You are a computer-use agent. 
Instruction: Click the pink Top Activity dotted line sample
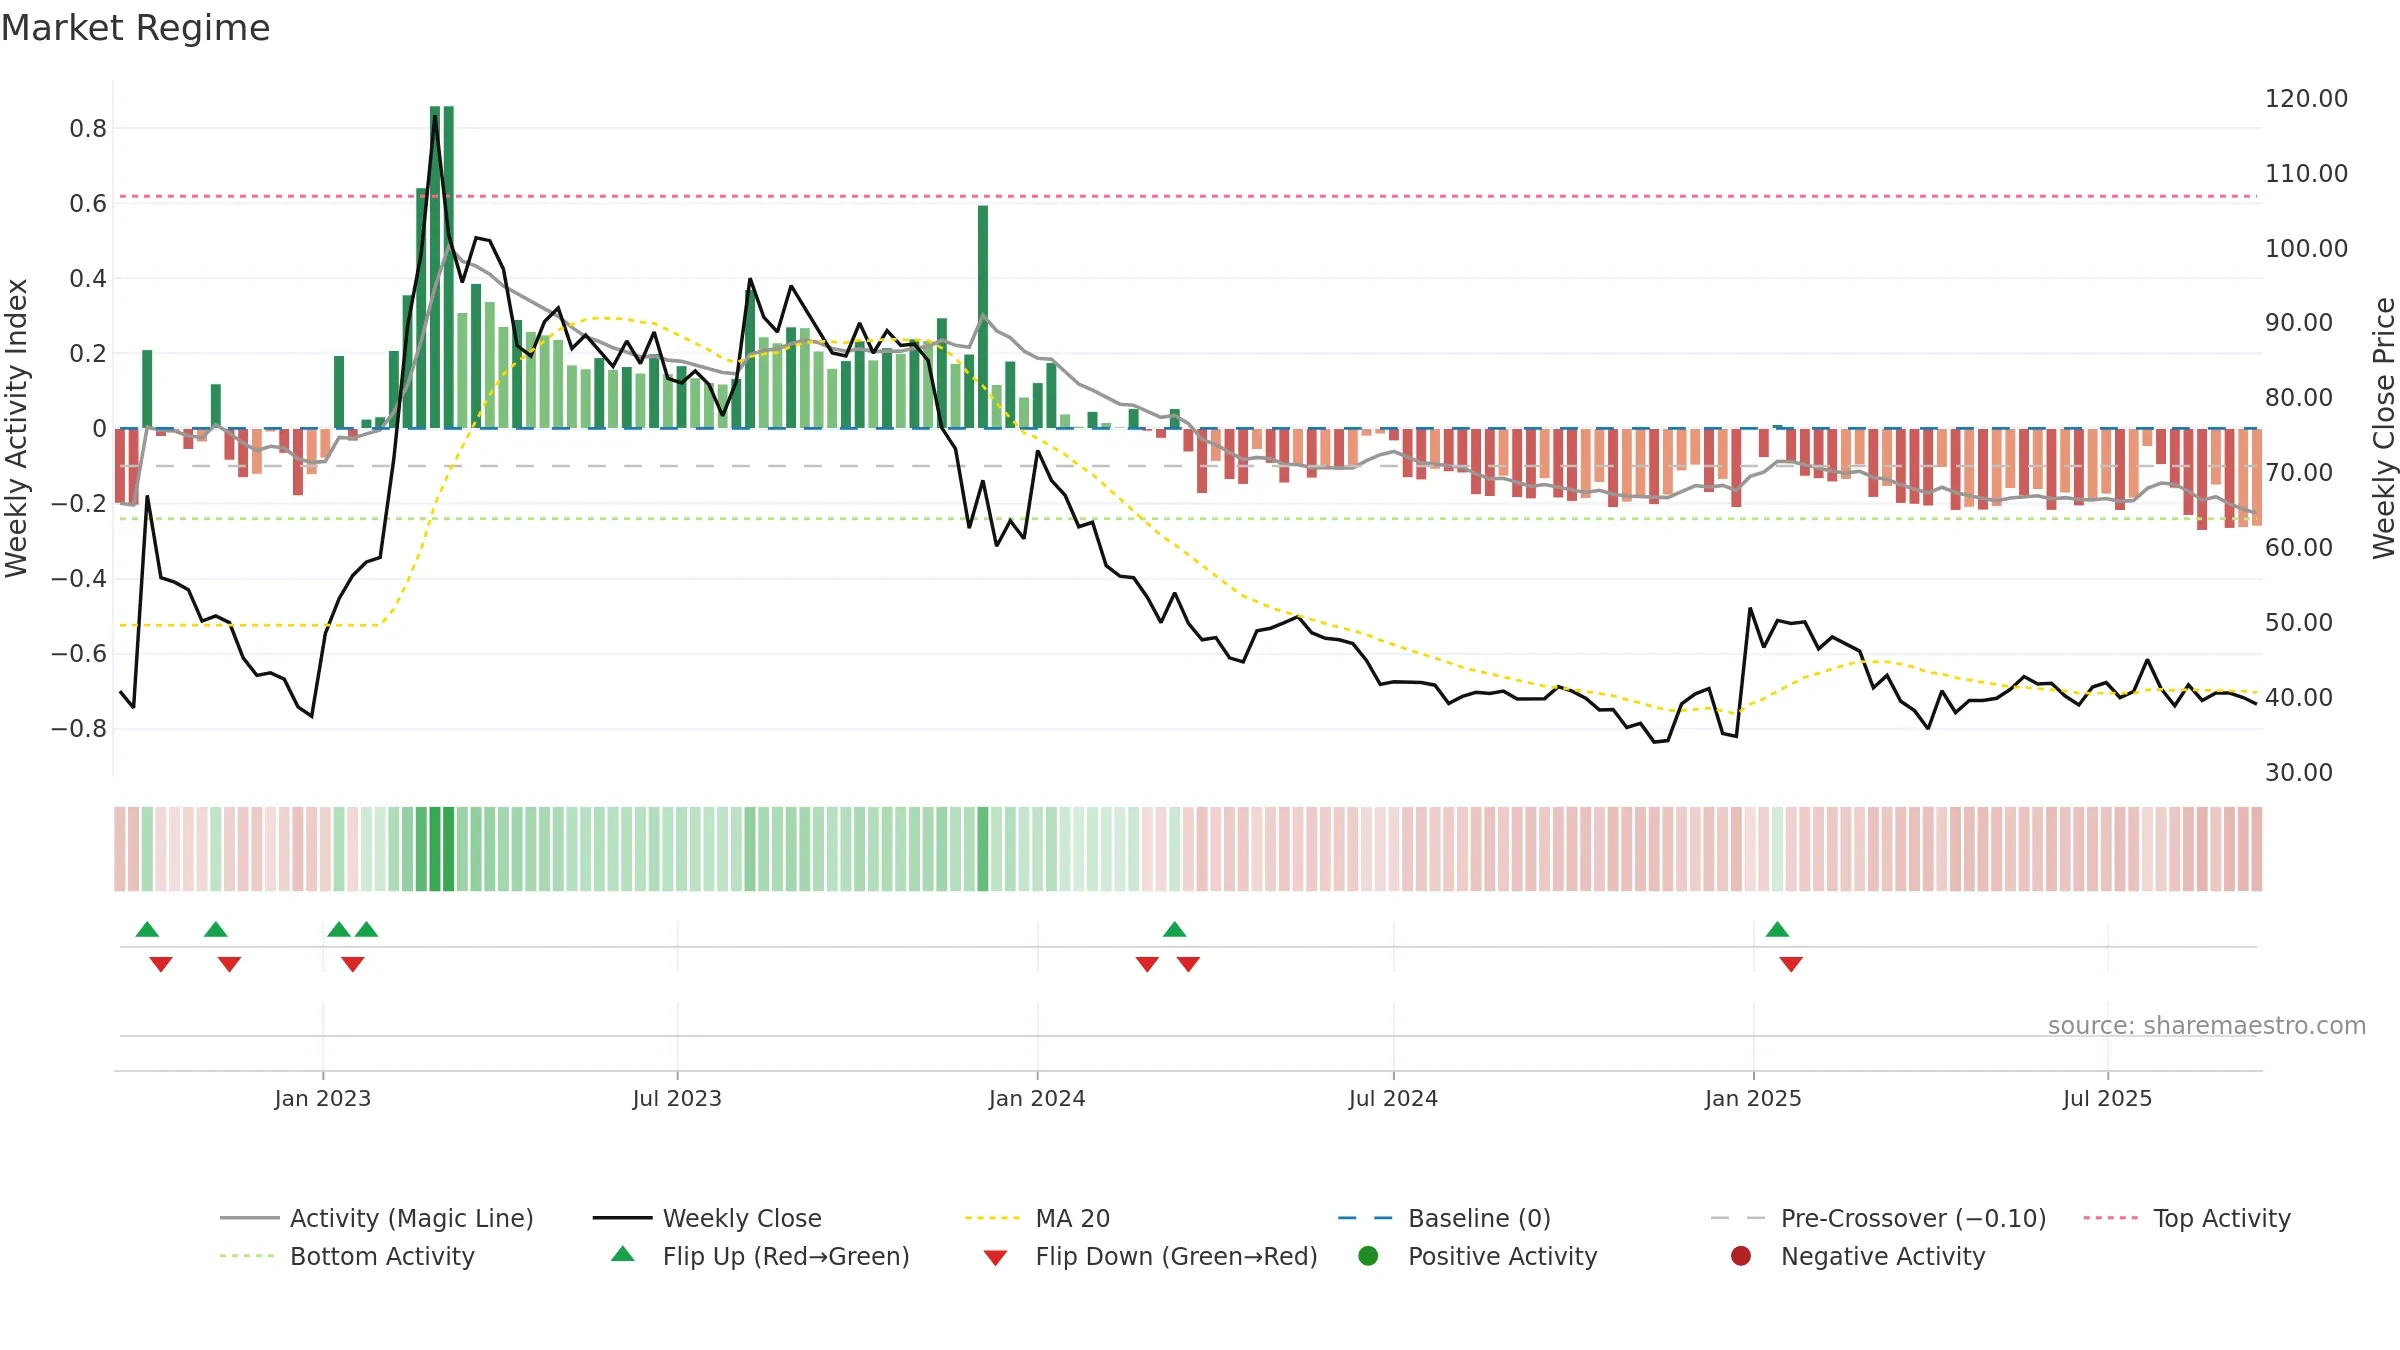(2111, 1218)
